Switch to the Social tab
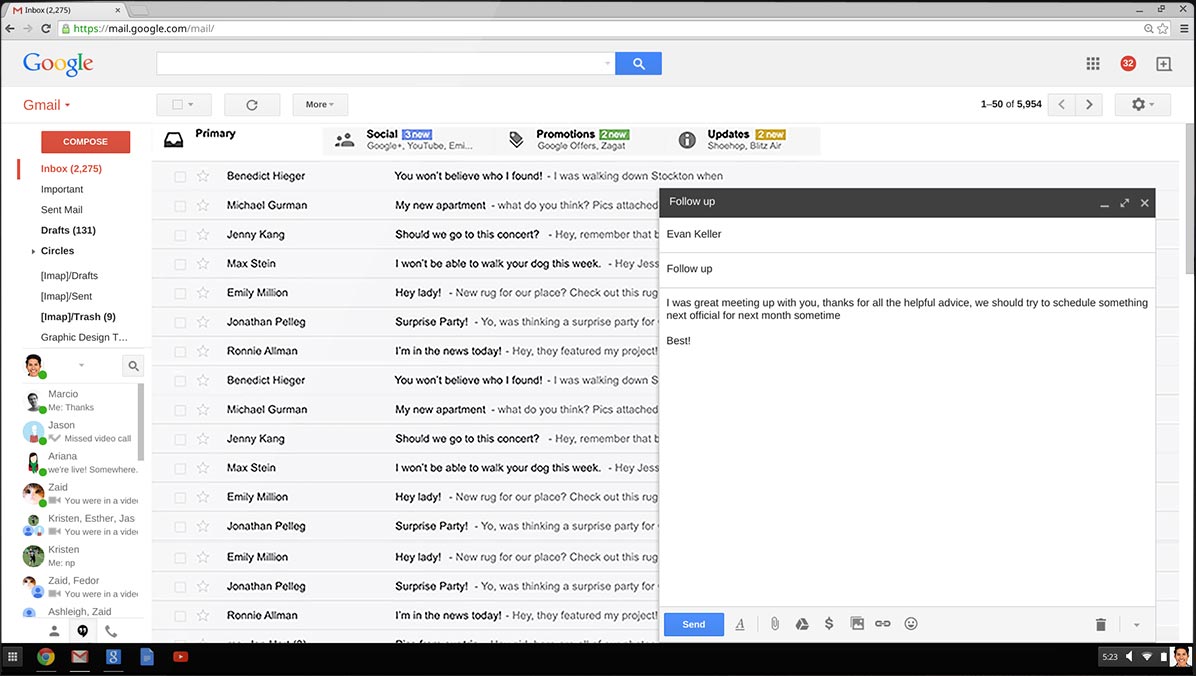The height and width of the screenshot is (676, 1196). (x=405, y=140)
